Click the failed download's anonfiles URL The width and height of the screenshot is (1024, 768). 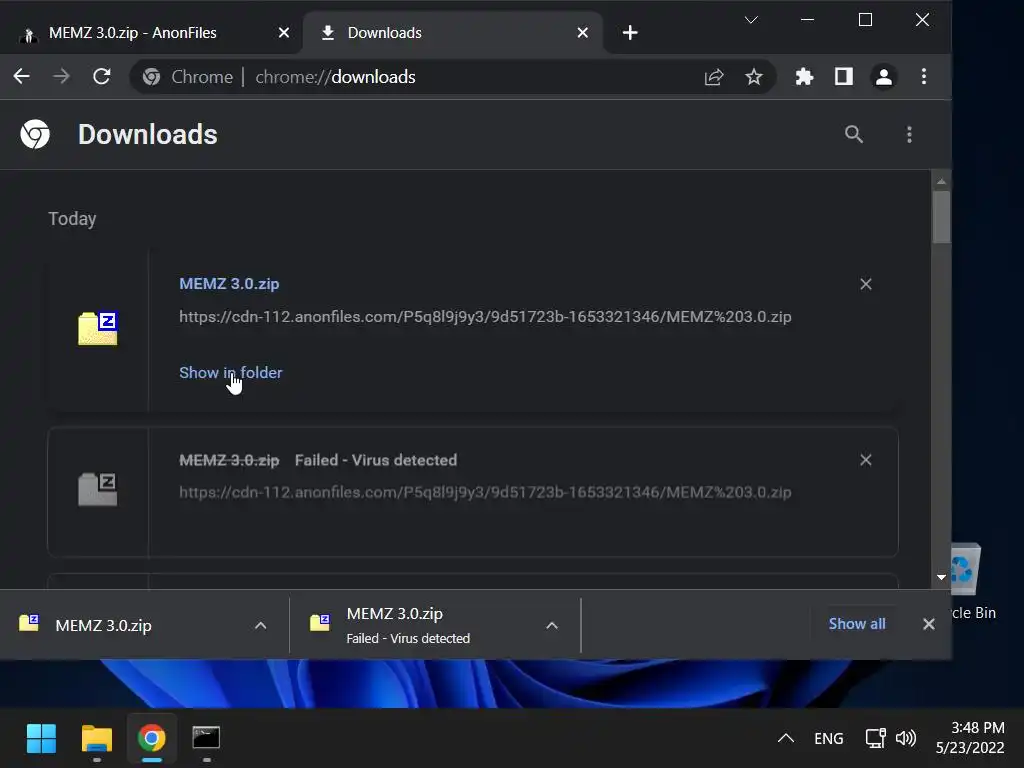click(485, 492)
